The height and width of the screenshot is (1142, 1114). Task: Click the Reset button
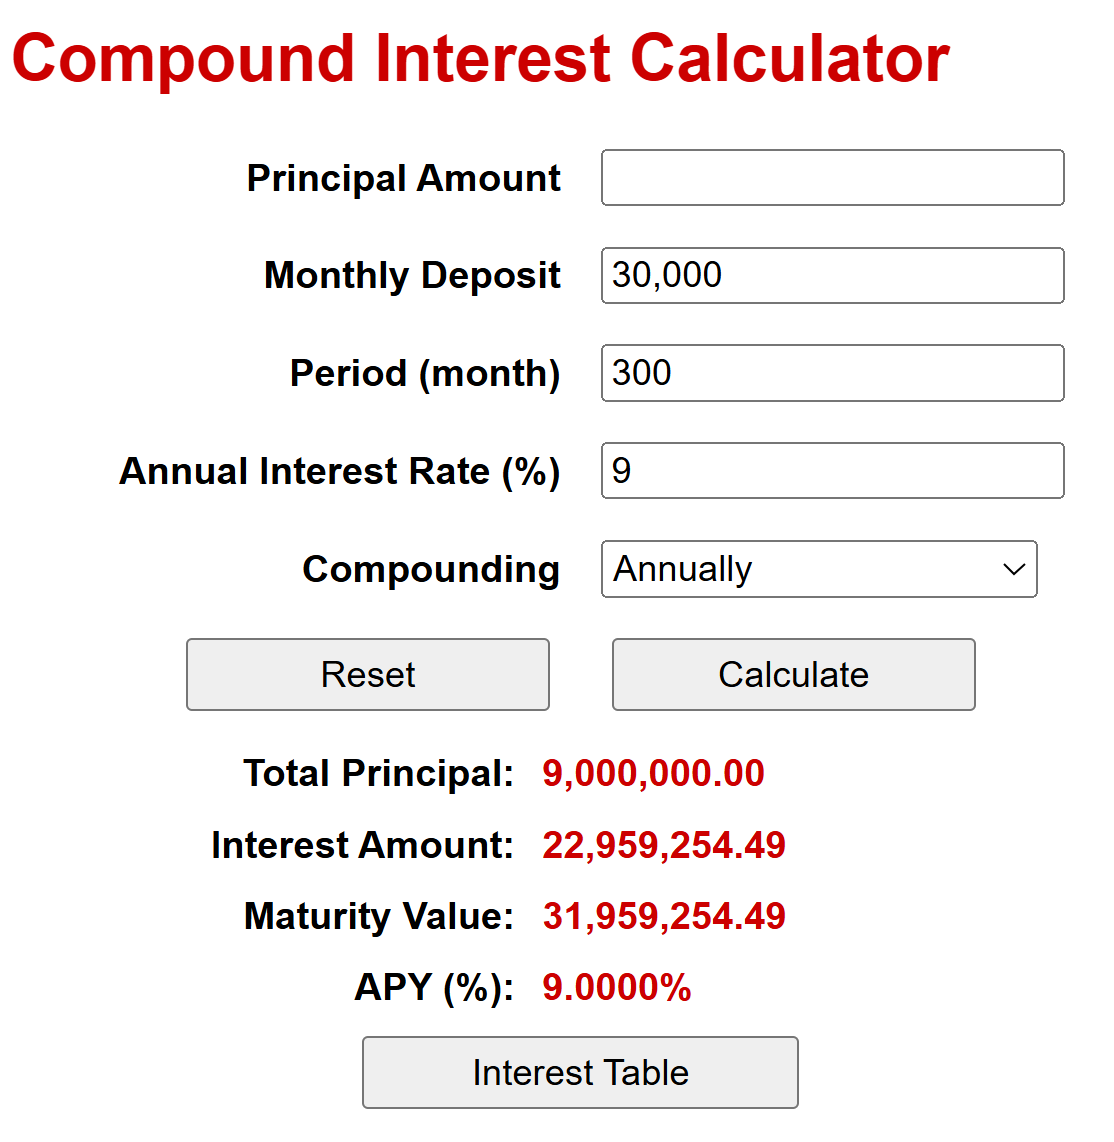(368, 674)
